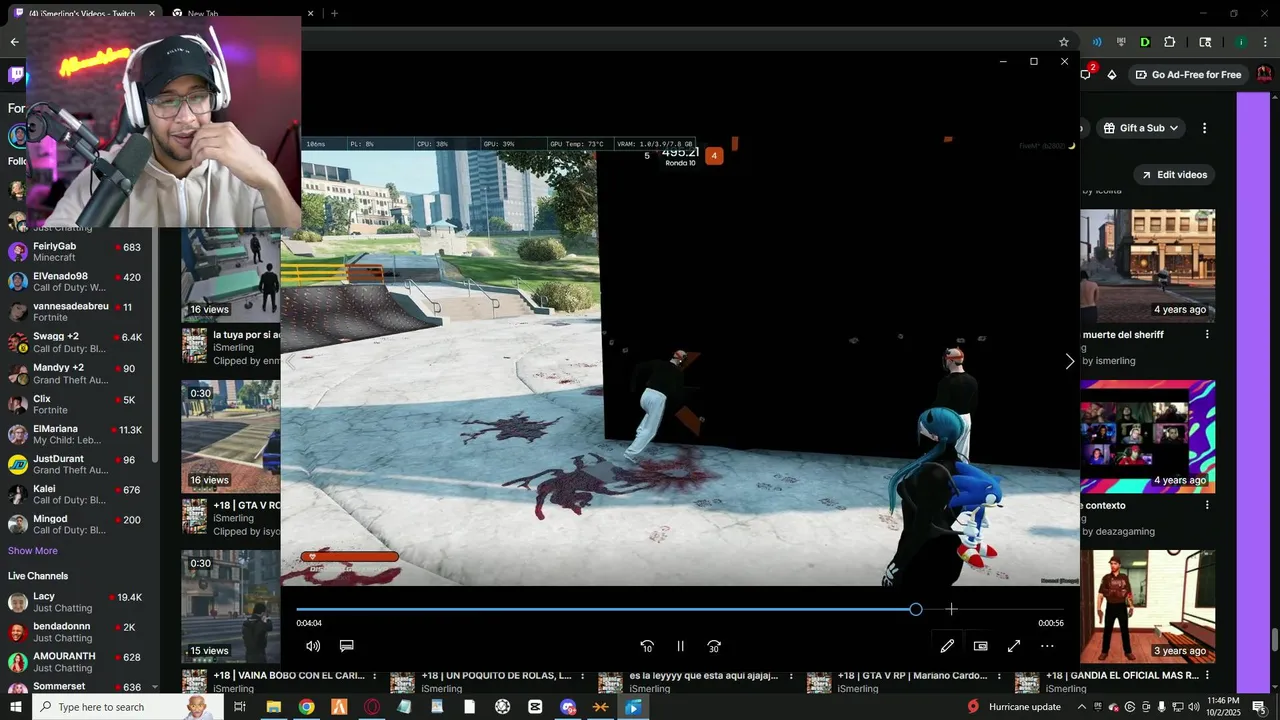1280x720 pixels.
Task: Open the clip thumbnail marked 3 years ago
Action: [x=1148, y=607]
